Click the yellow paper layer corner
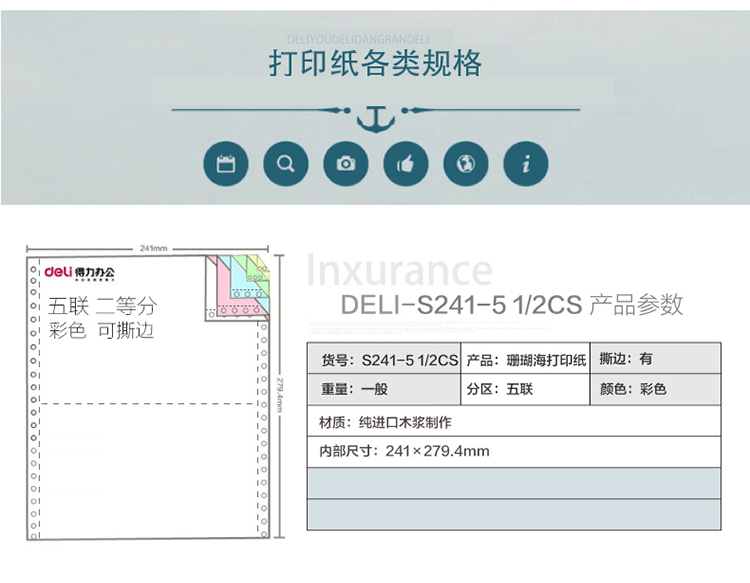The height and width of the screenshot is (583, 750). tap(262, 268)
